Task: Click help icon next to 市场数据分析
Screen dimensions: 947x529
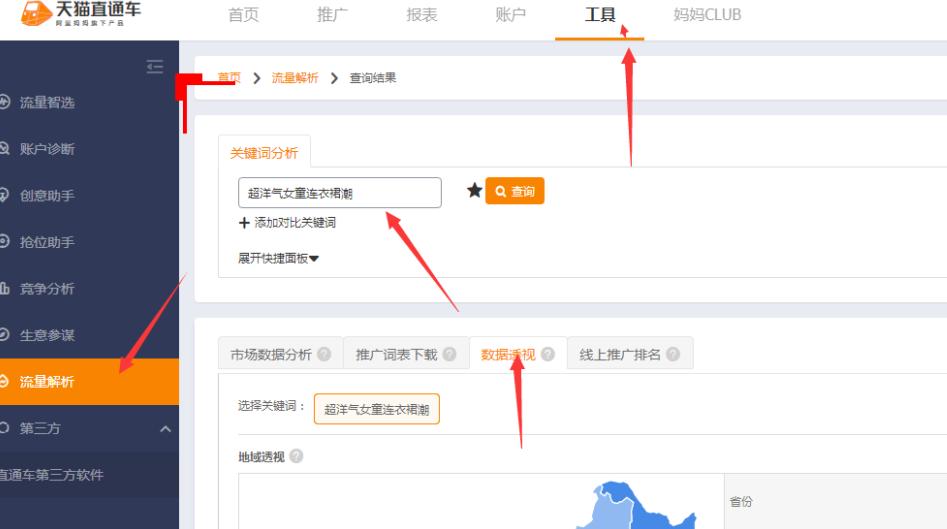Action: [x=324, y=354]
